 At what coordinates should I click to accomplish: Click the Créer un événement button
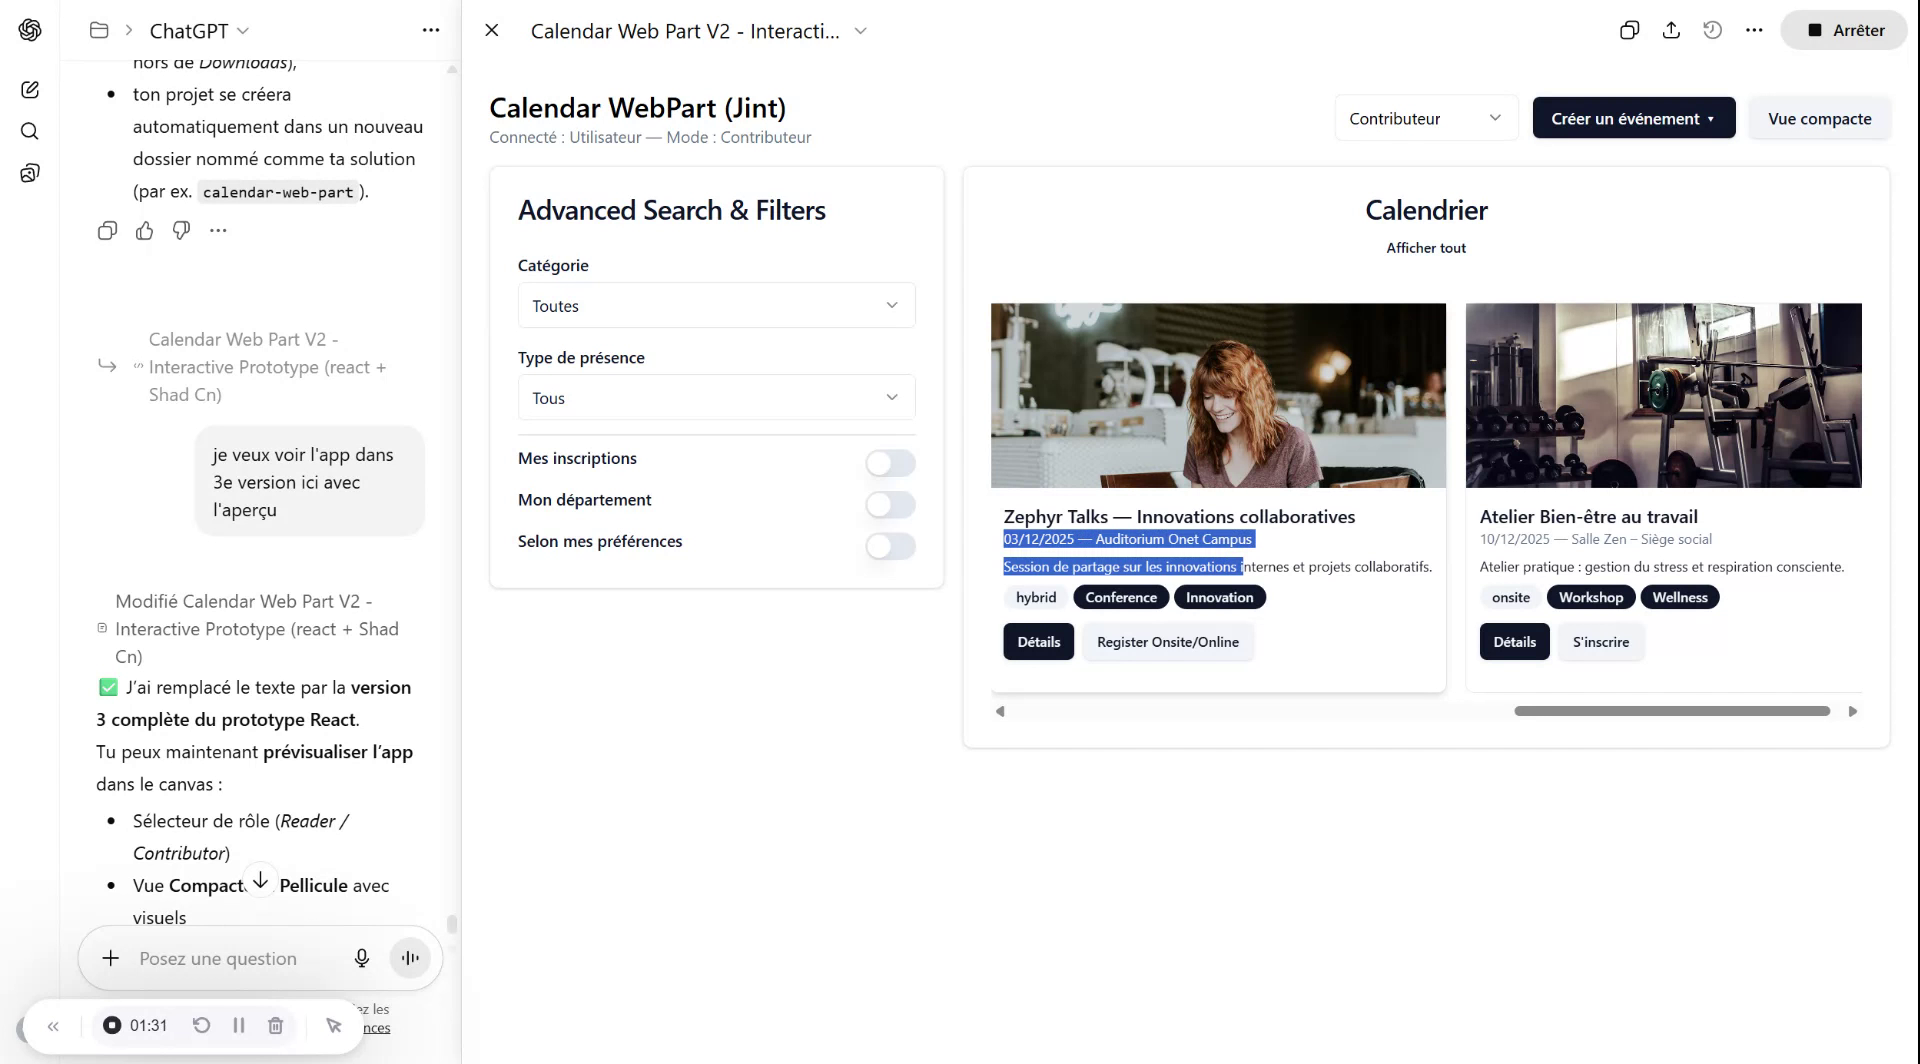point(1633,117)
